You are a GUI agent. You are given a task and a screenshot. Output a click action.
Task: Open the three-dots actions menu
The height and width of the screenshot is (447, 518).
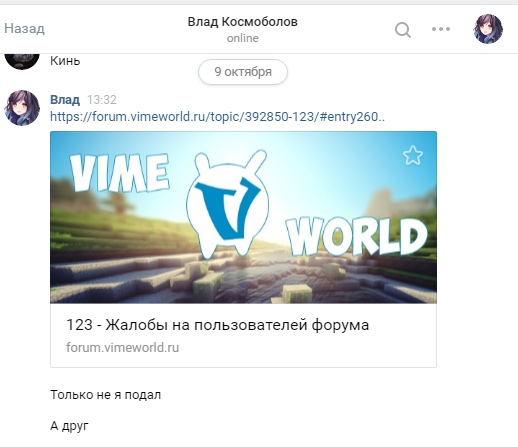441,29
